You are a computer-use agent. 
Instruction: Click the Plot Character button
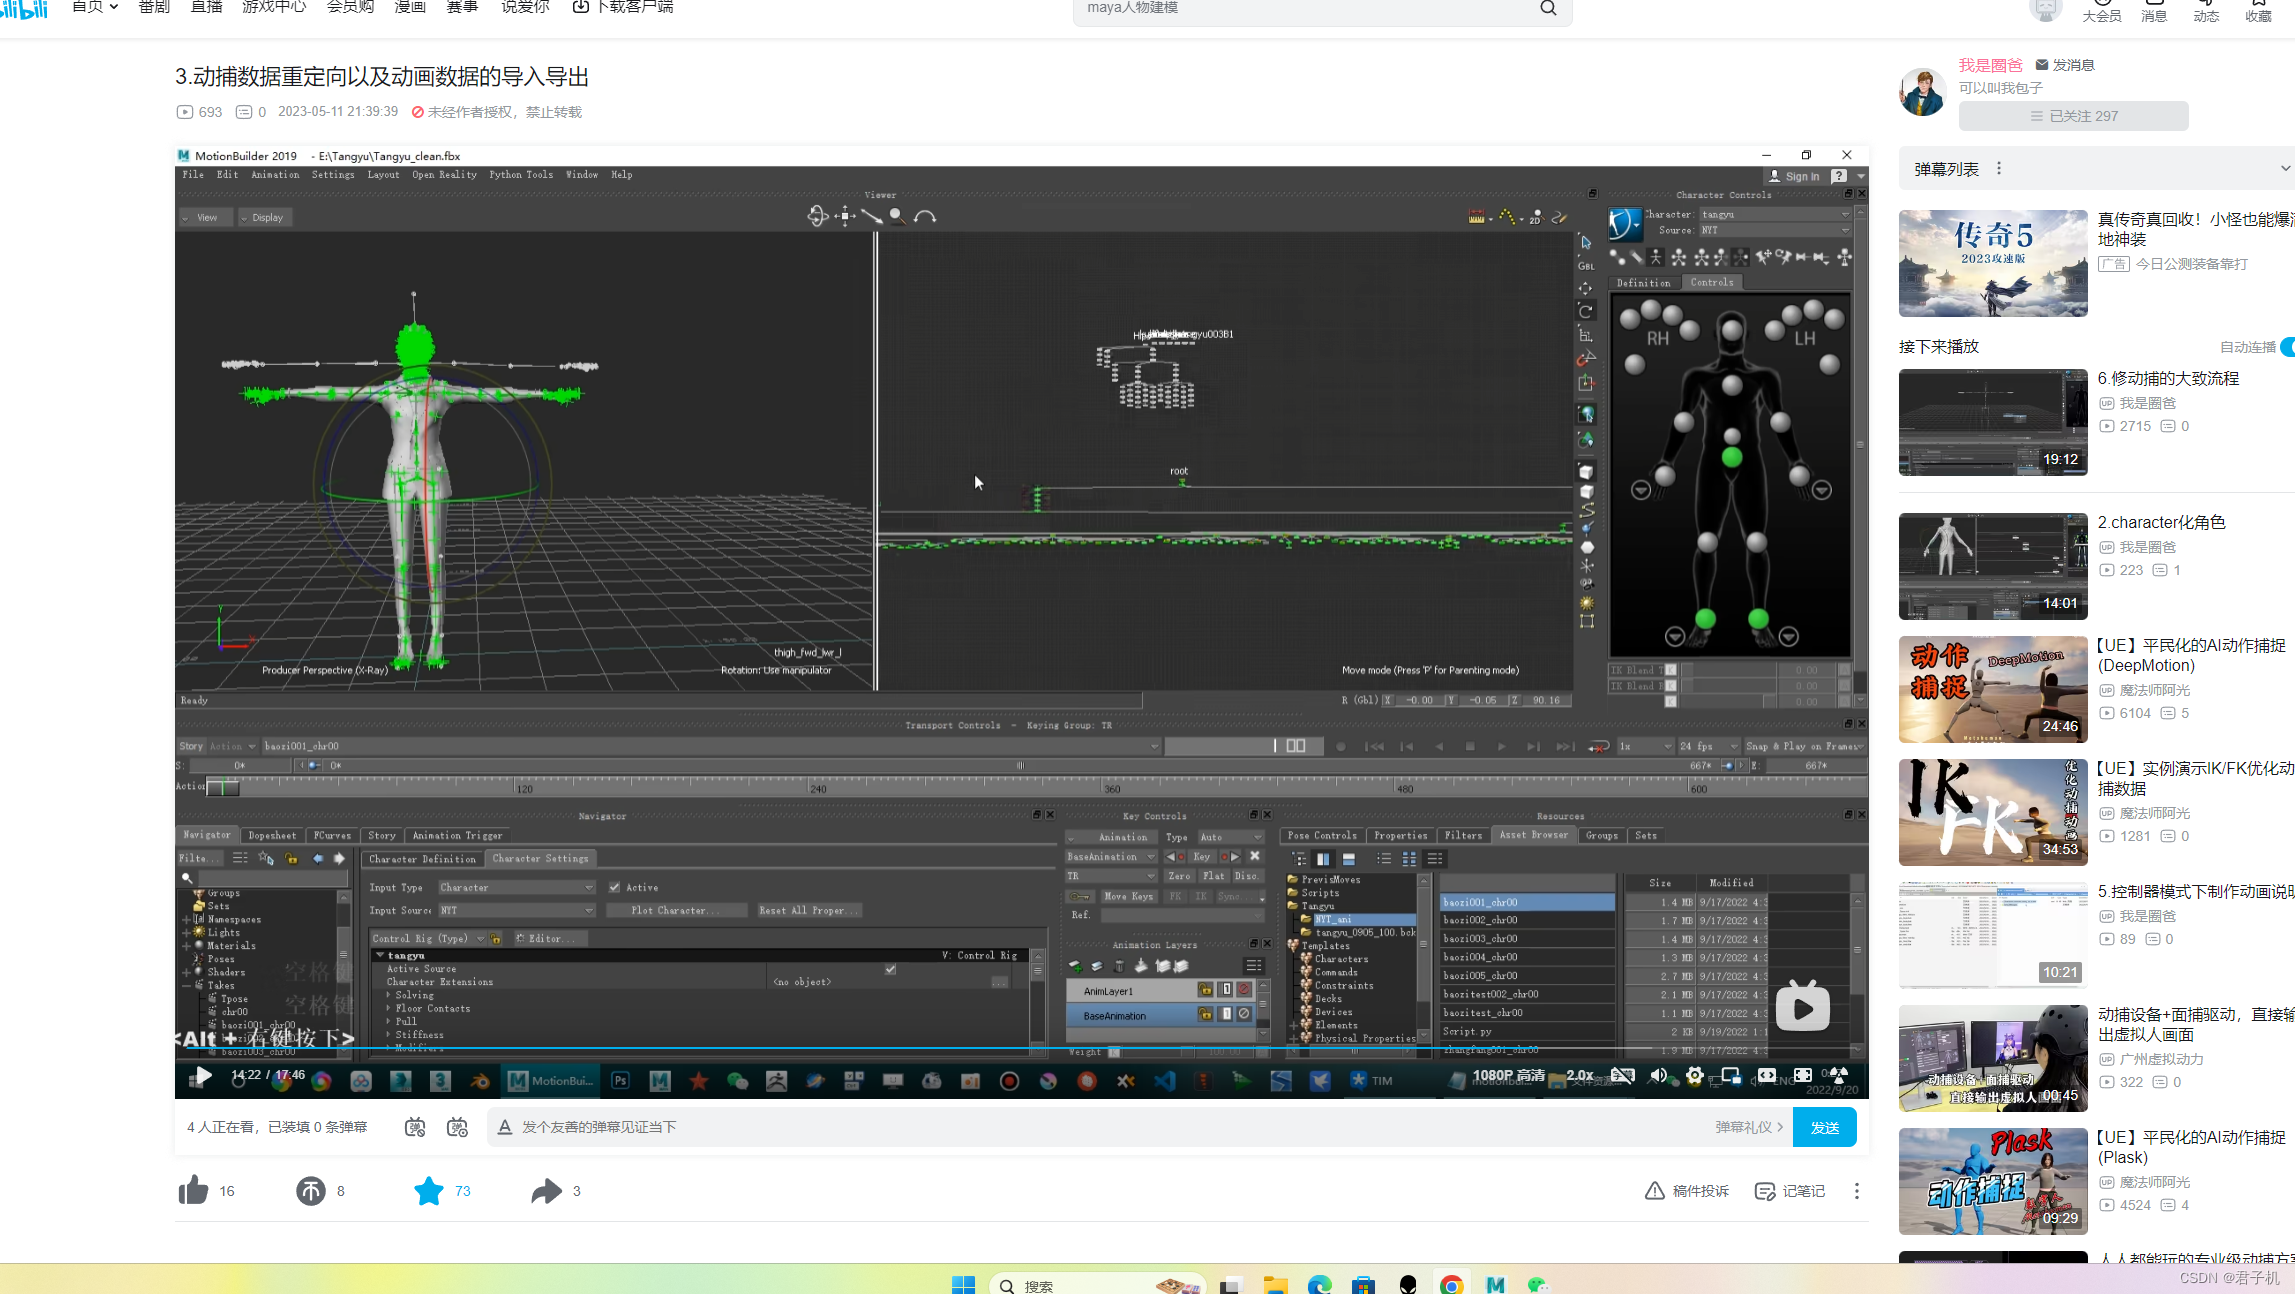pyautogui.click(x=677, y=910)
